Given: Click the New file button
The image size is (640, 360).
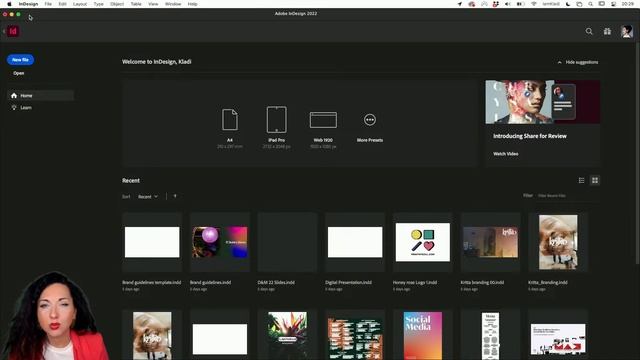Looking at the screenshot, I should click(20, 60).
